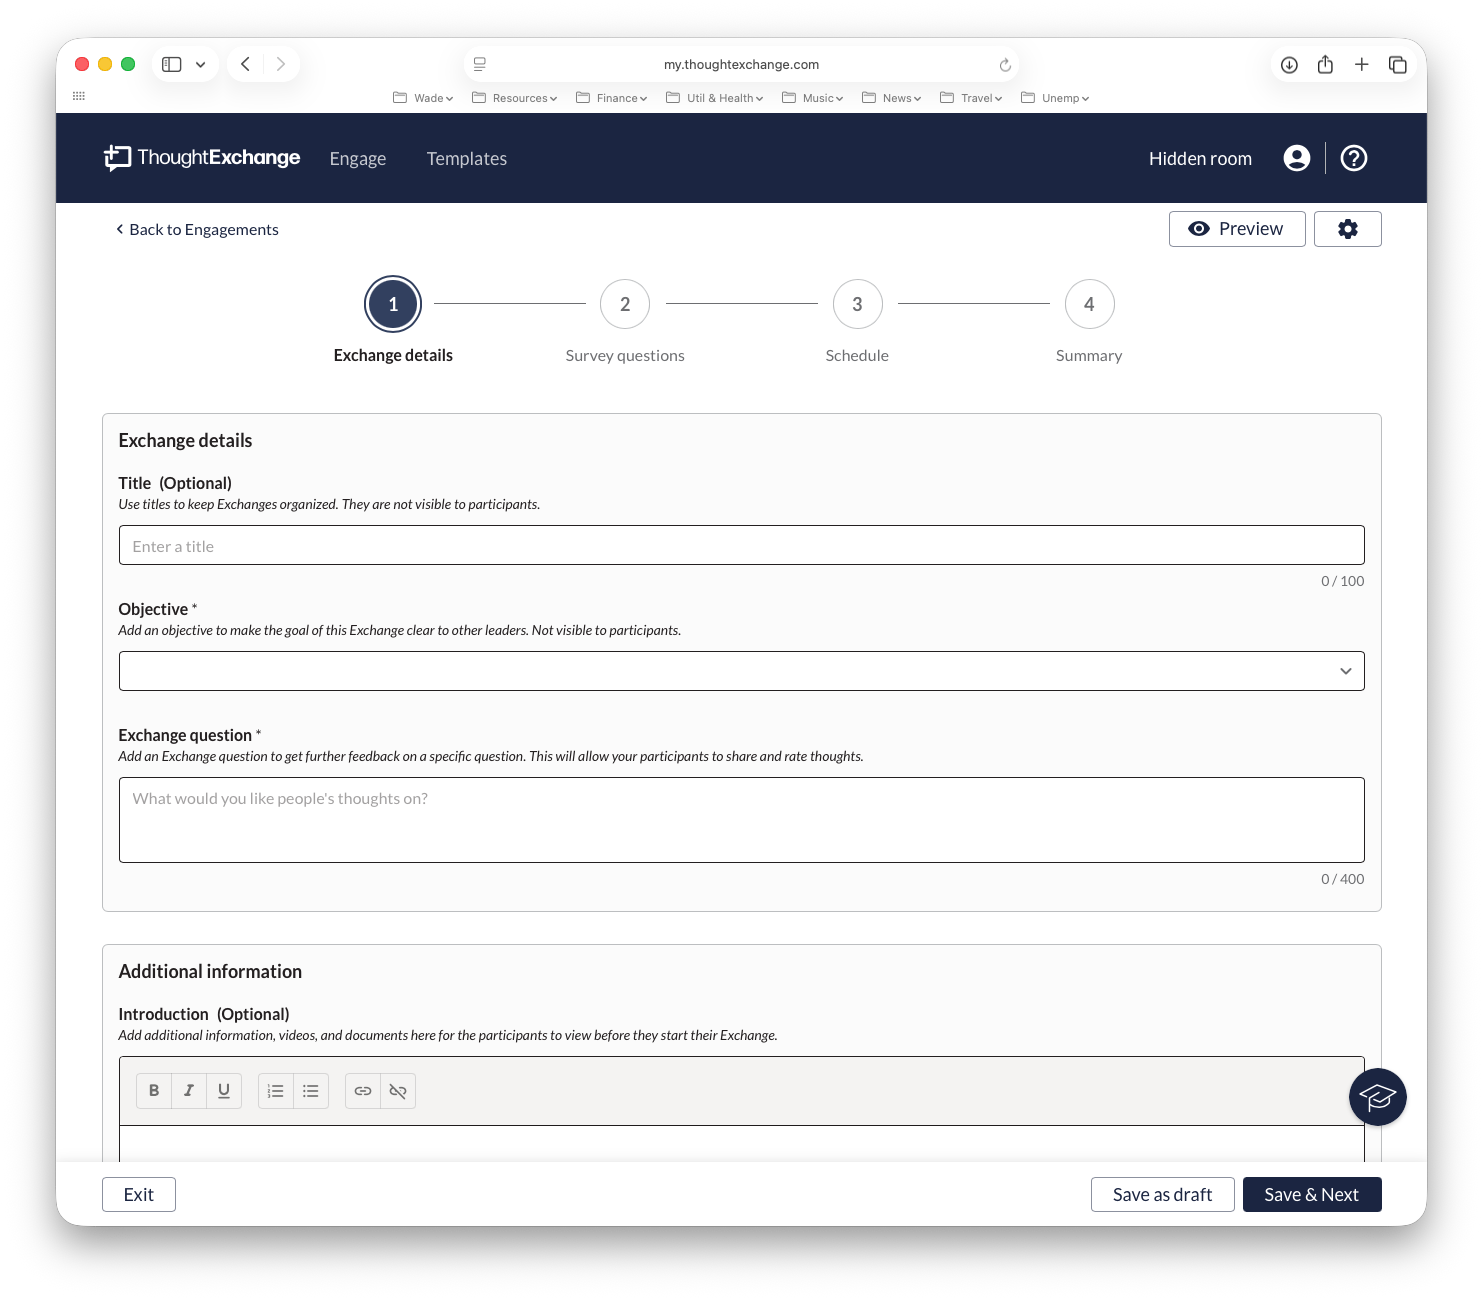Click the insert link icon
The height and width of the screenshot is (1300, 1483).
[x=363, y=1091]
